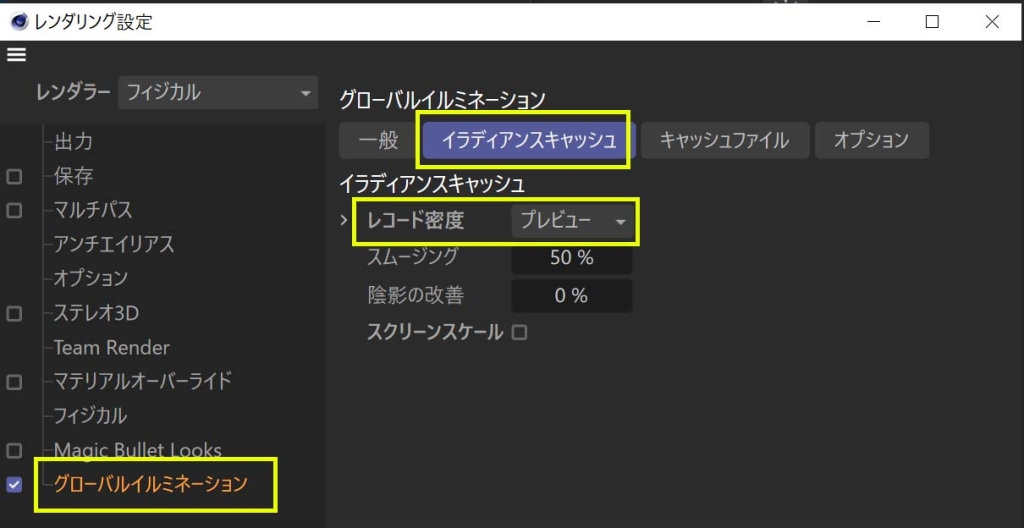Enable the マルチパス checkbox
The width and height of the screenshot is (1024, 528).
tap(14, 210)
